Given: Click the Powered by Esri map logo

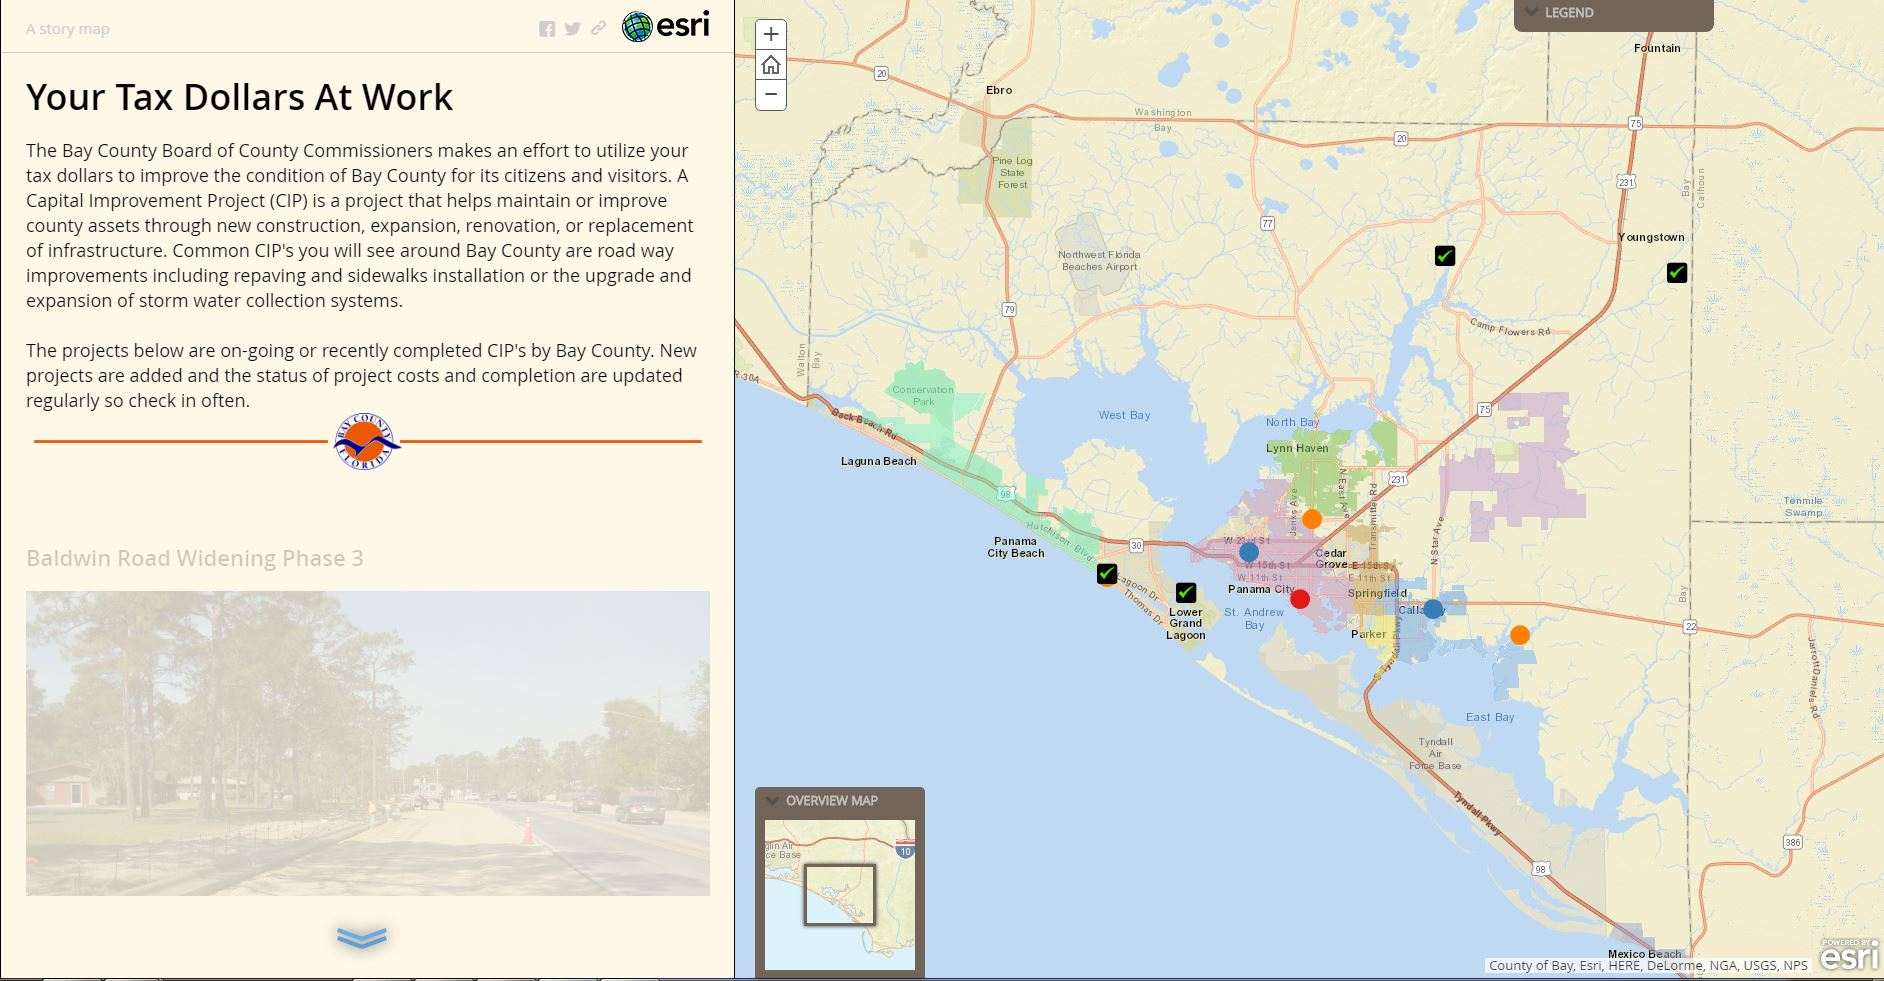Looking at the screenshot, I should point(1849,955).
